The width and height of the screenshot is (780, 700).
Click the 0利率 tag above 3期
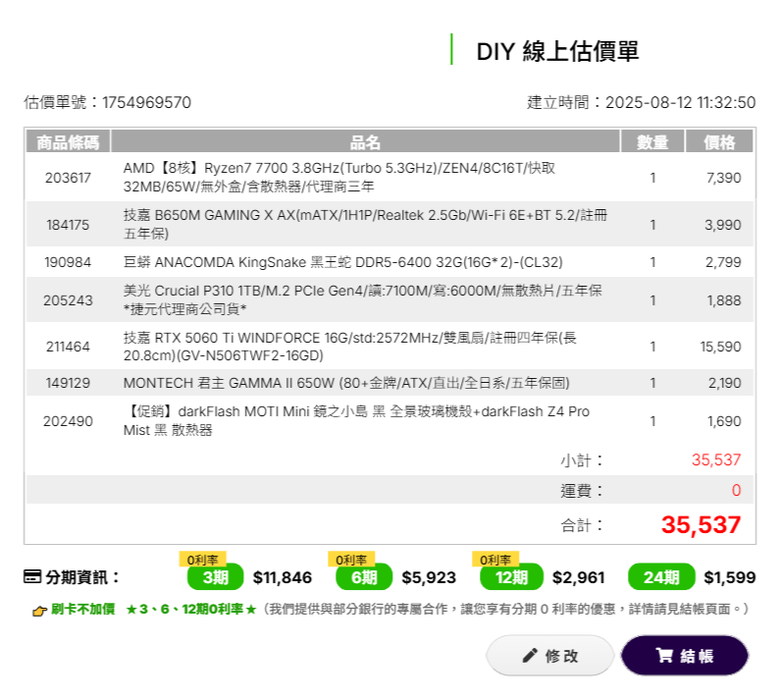click(x=202, y=559)
